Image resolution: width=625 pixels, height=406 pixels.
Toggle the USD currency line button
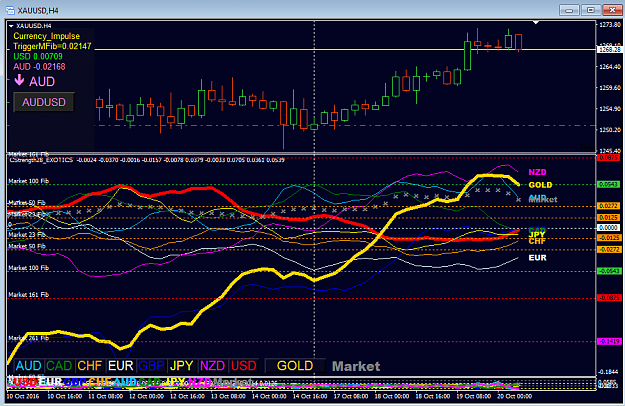pyautogui.click(x=244, y=366)
